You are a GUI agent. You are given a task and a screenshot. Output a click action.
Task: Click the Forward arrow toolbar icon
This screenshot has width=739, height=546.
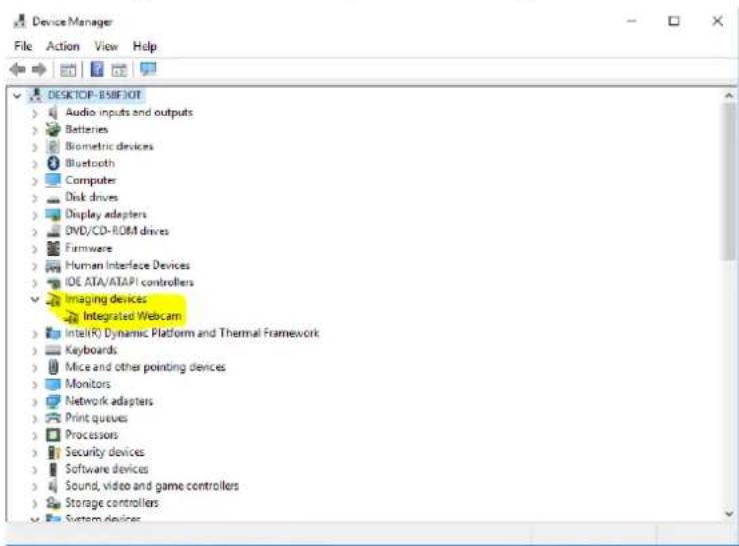[x=39, y=70]
